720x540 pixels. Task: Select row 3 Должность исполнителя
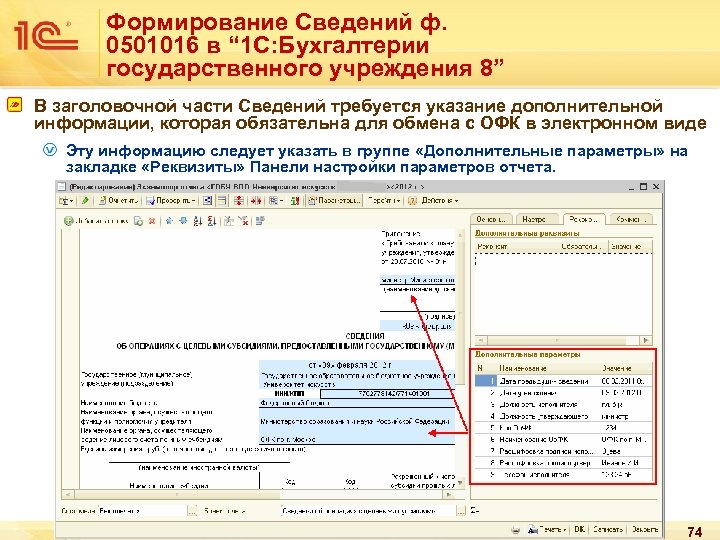[x=563, y=405]
